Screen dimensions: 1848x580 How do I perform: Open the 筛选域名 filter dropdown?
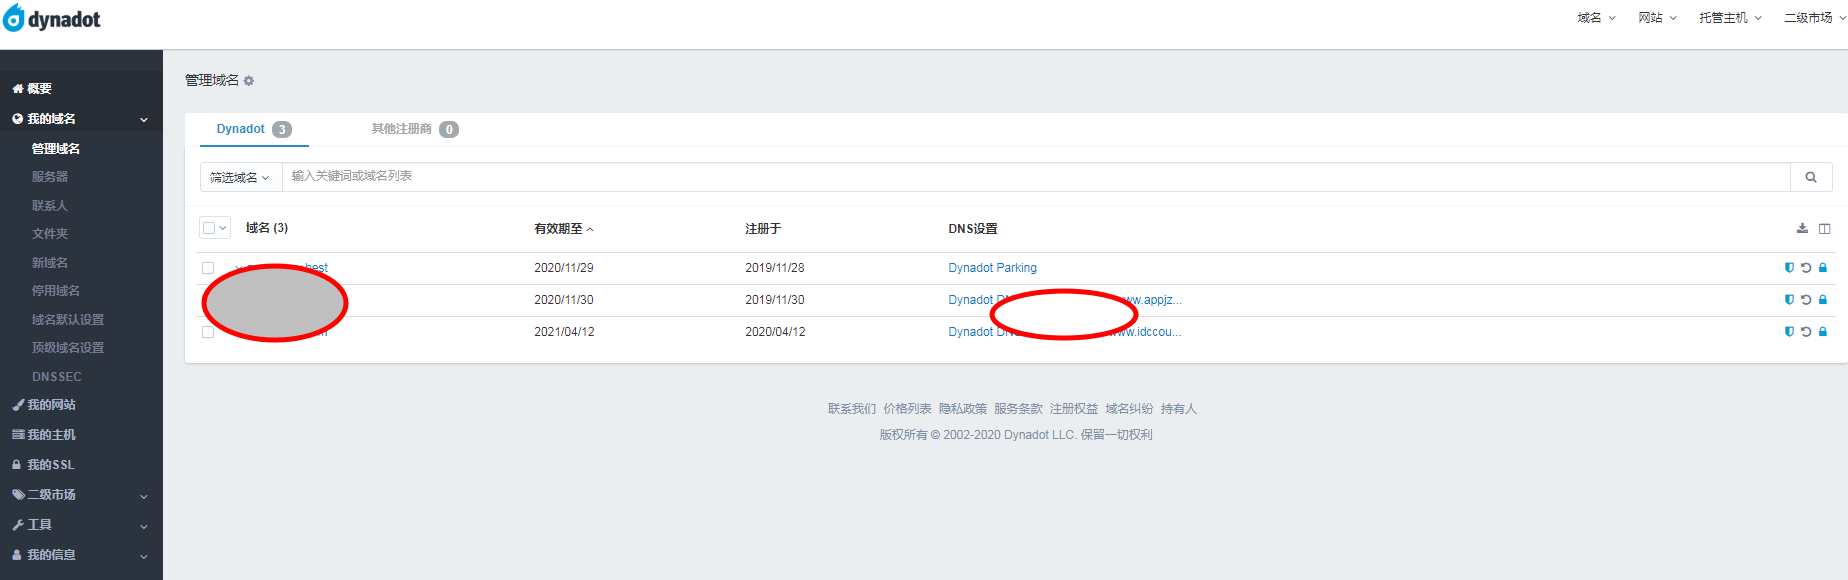(x=240, y=177)
